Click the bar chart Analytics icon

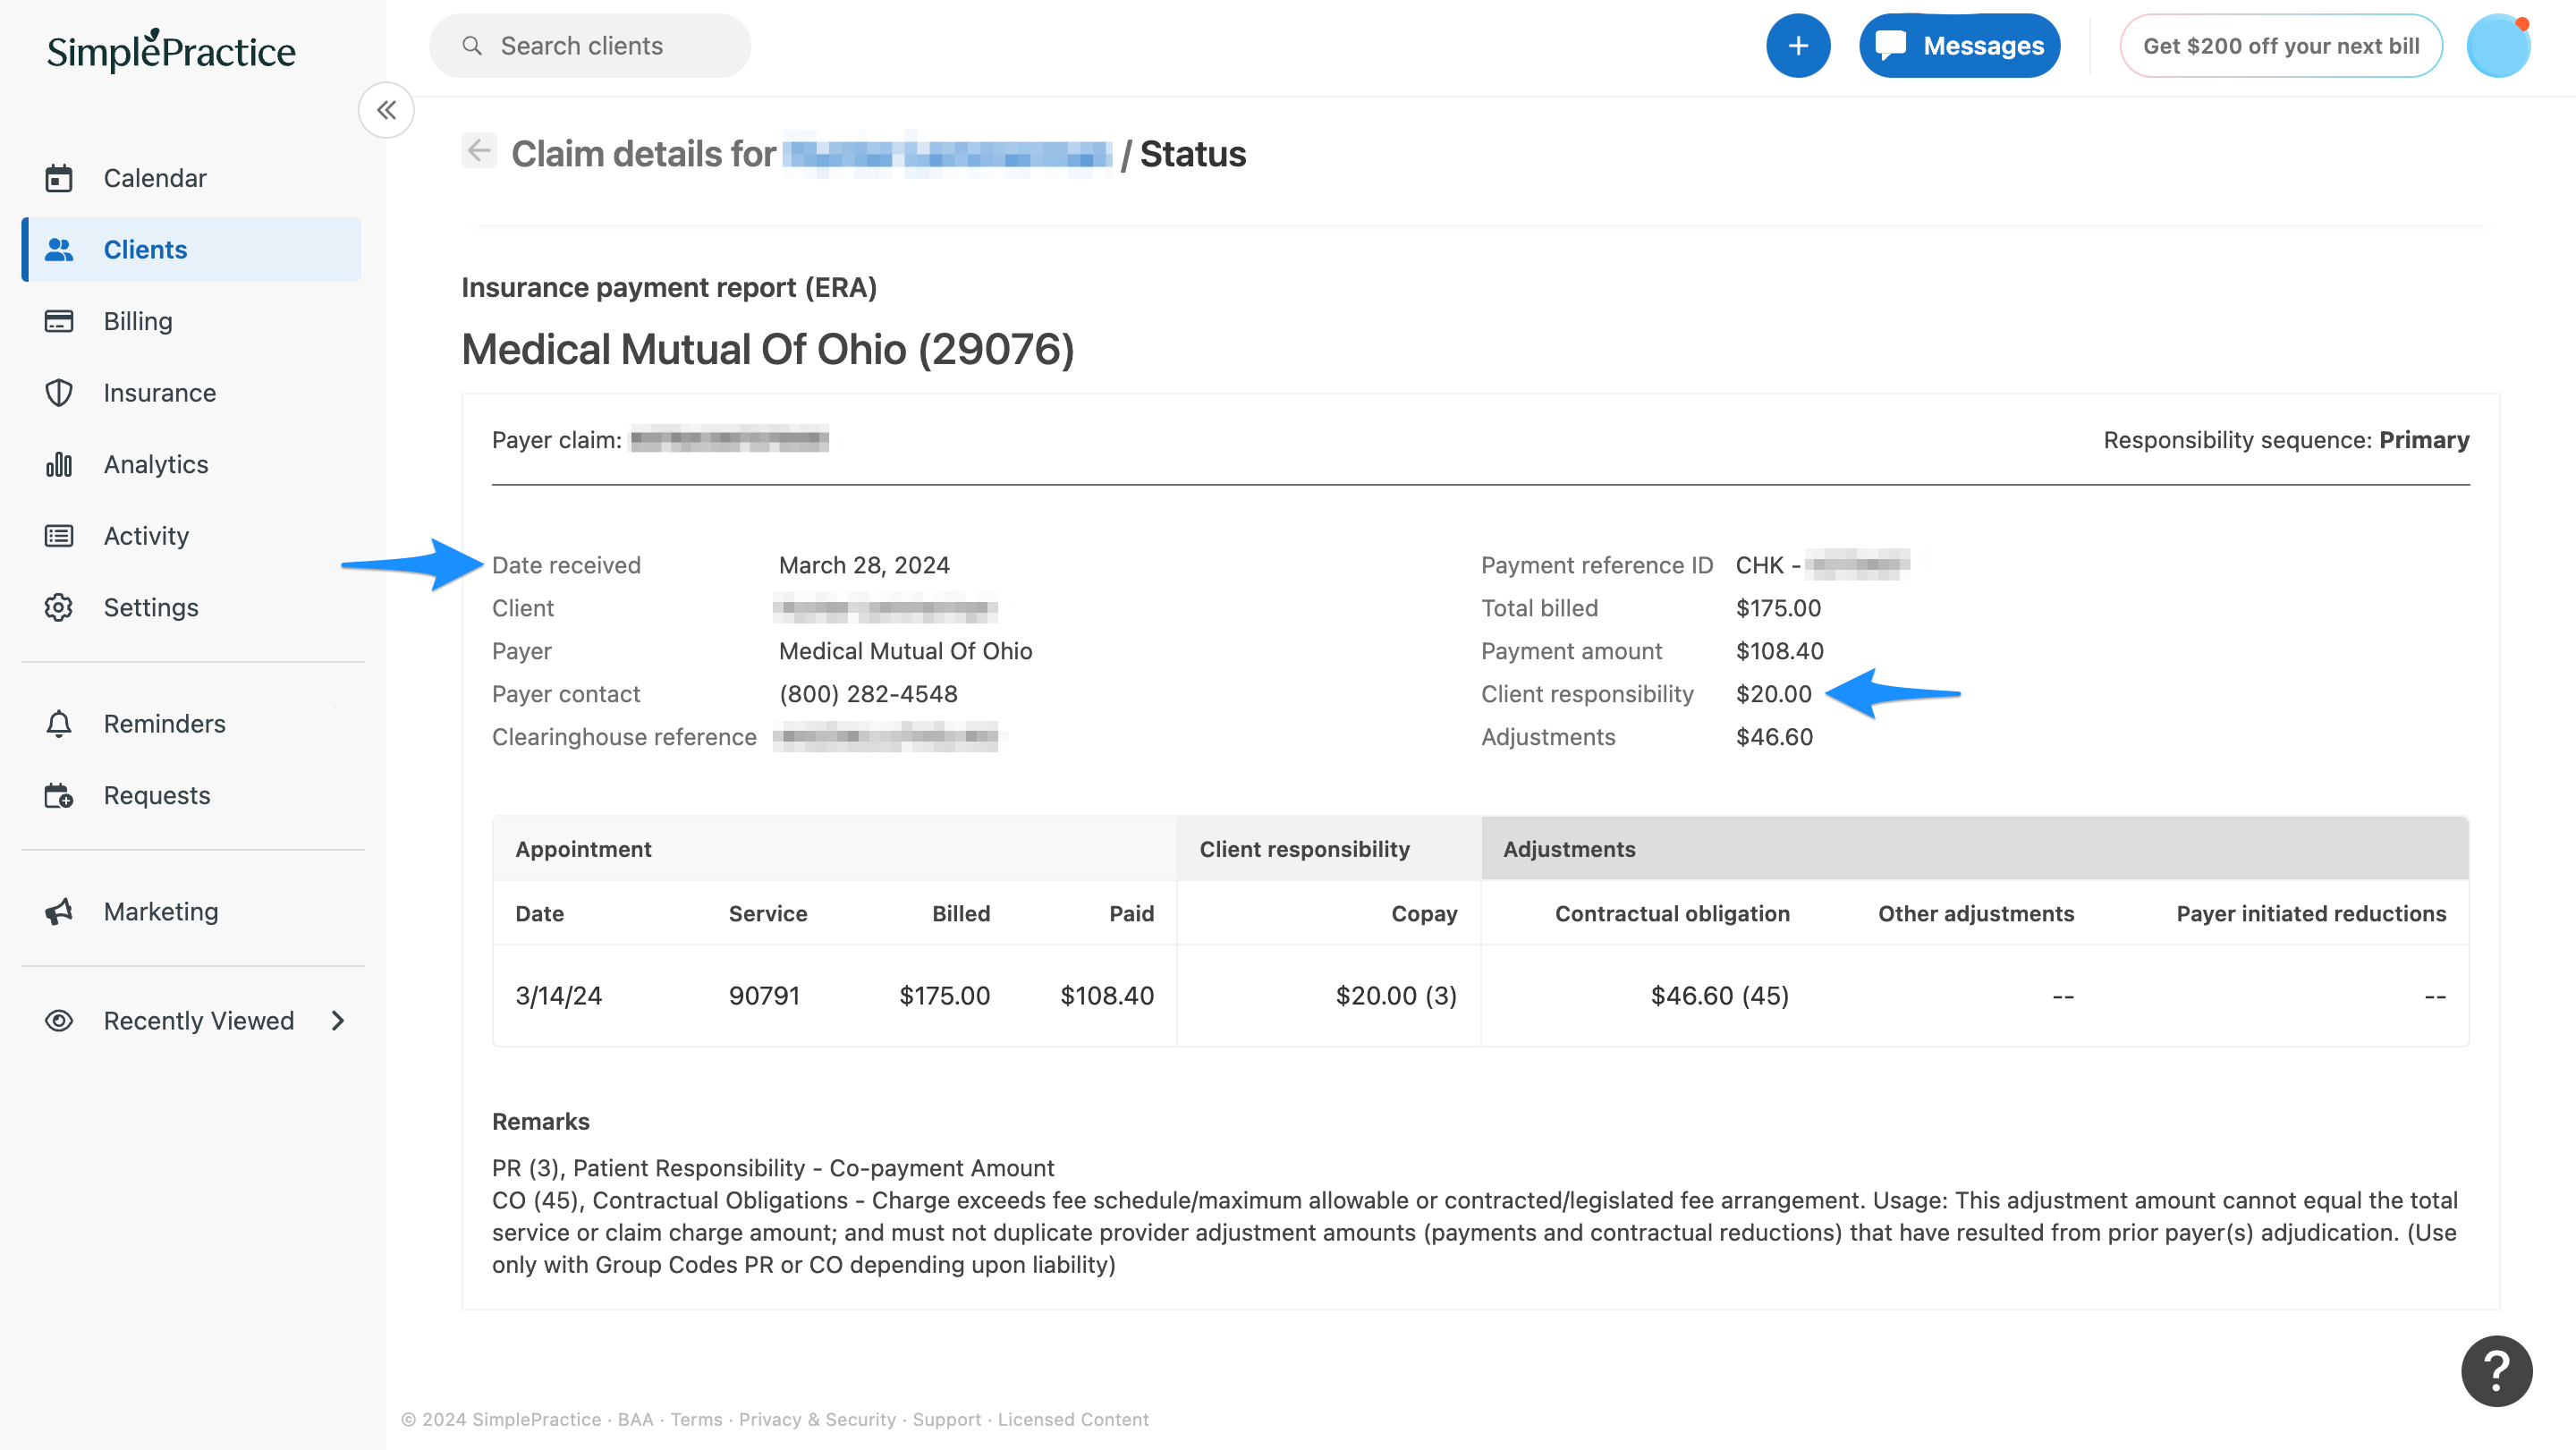tap(59, 464)
